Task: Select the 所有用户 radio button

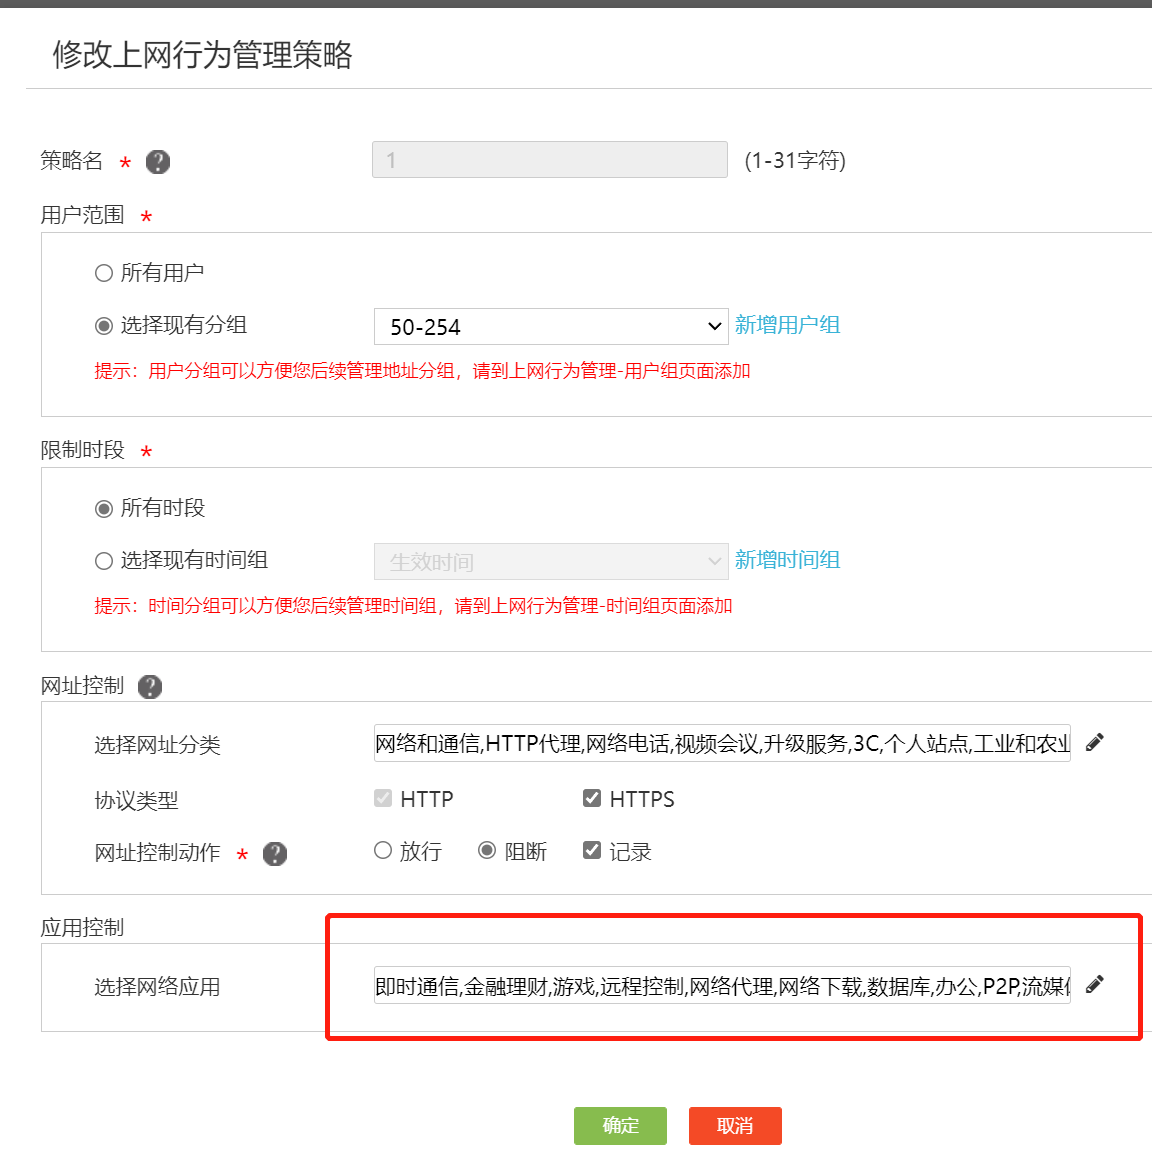Action: point(104,273)
